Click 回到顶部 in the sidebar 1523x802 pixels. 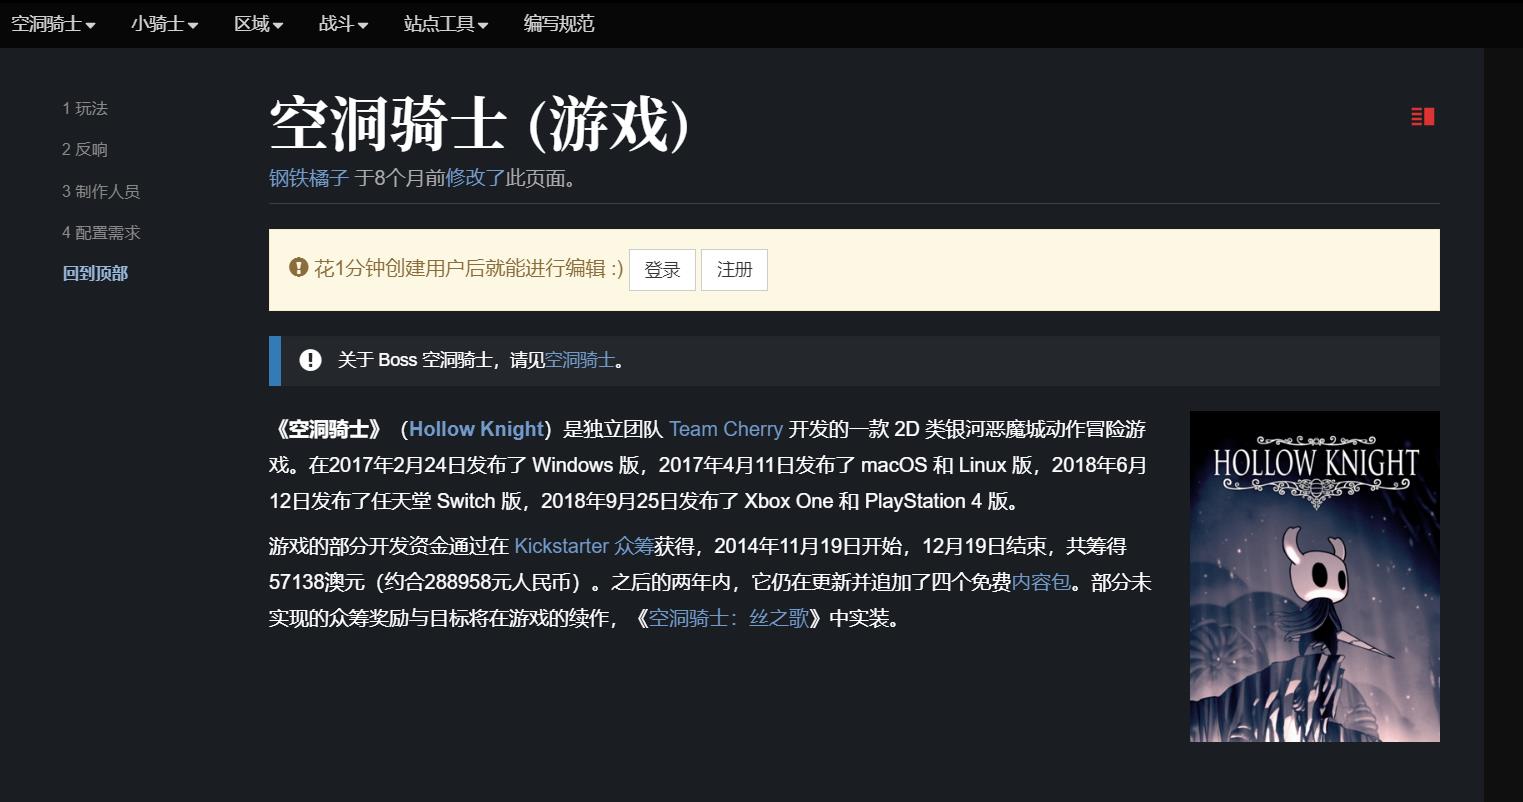(95, 272)
